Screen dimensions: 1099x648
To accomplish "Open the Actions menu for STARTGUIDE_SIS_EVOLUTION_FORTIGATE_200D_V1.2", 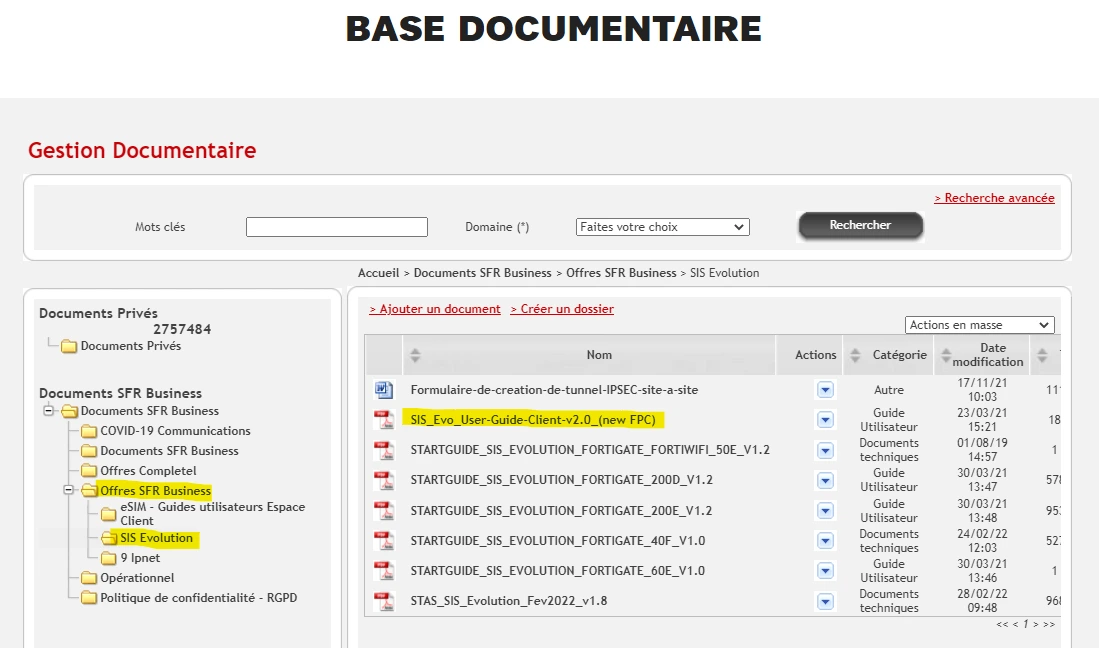I will [824, 481].
